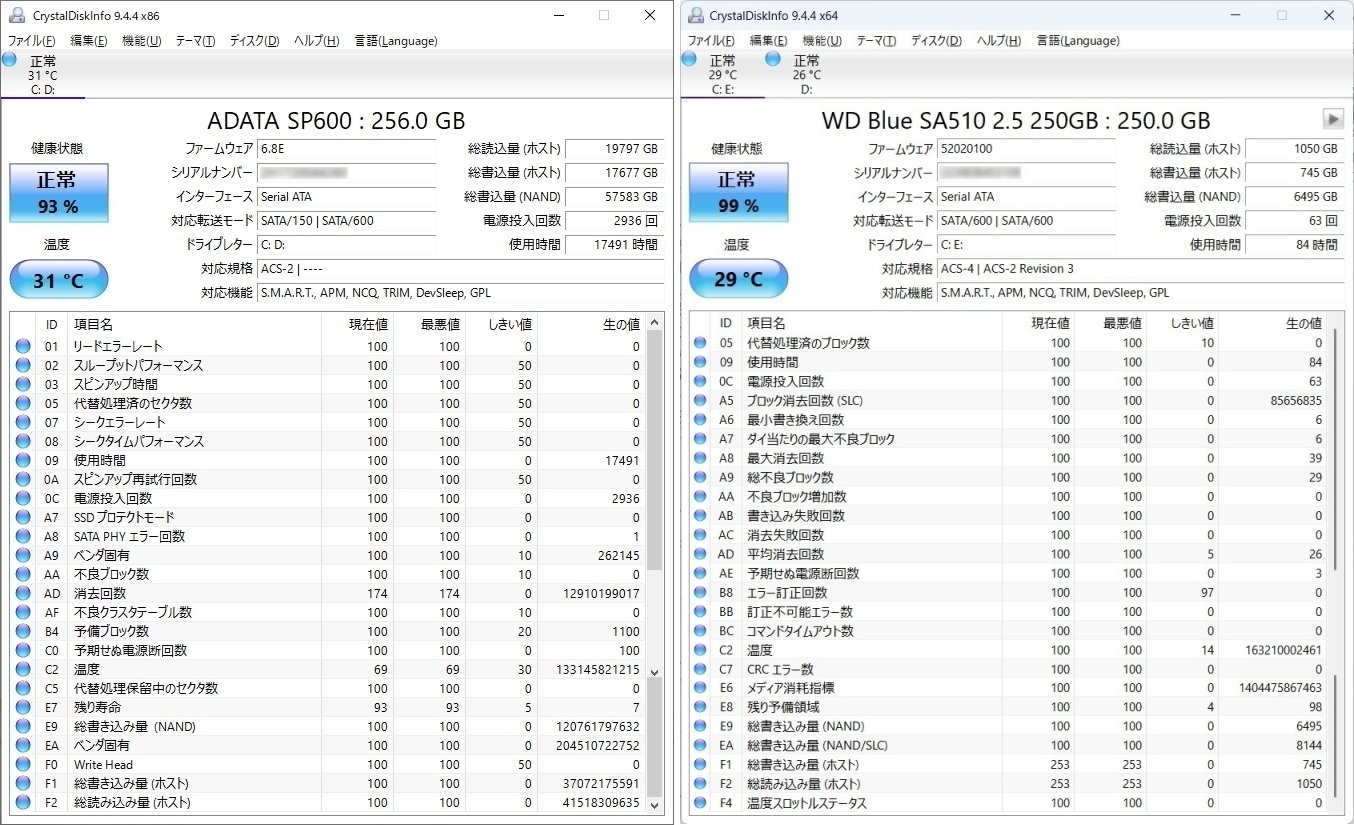1354x825 pixels.
Task: Open 編集 menu in x64 window
Action: coord(768,41)
